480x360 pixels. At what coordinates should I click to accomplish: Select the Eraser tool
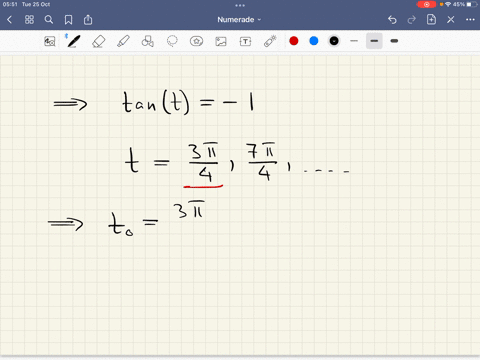98,41
